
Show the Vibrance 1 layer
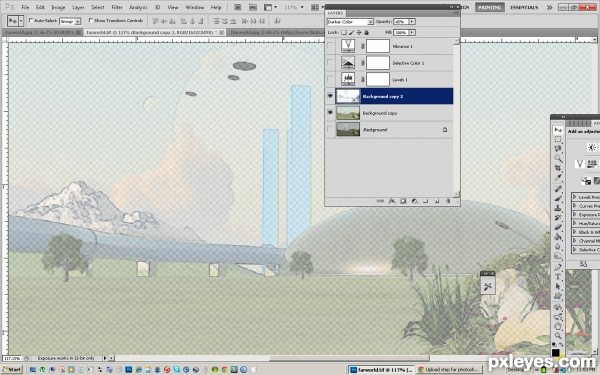pyautogui.click(x=330, y=46)
